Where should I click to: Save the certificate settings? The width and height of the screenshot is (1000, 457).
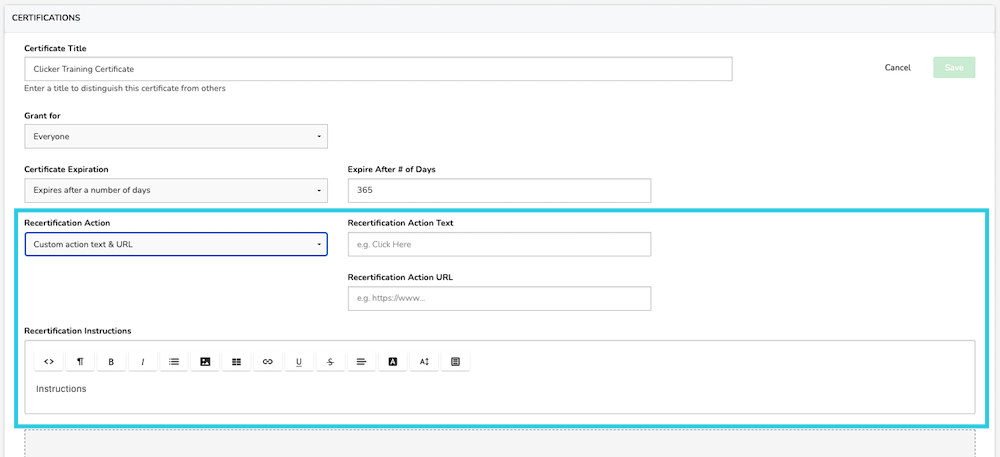point(954,68)
